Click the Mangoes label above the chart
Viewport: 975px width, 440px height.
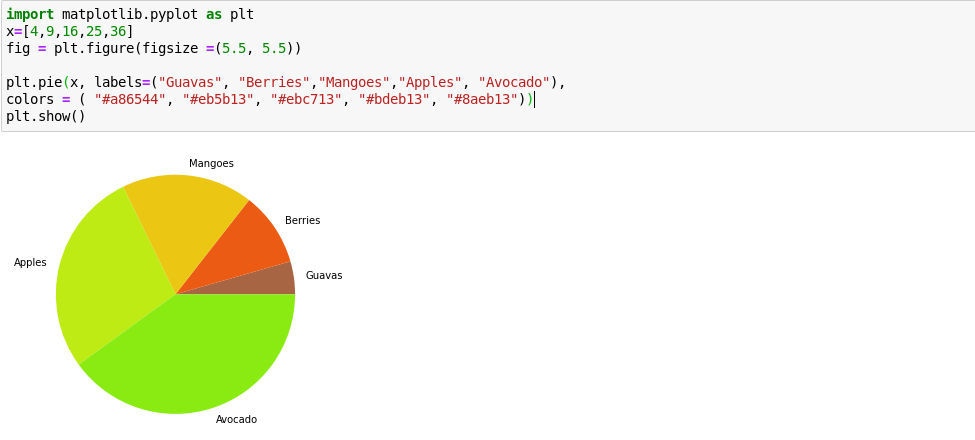(x=211, y=164)
